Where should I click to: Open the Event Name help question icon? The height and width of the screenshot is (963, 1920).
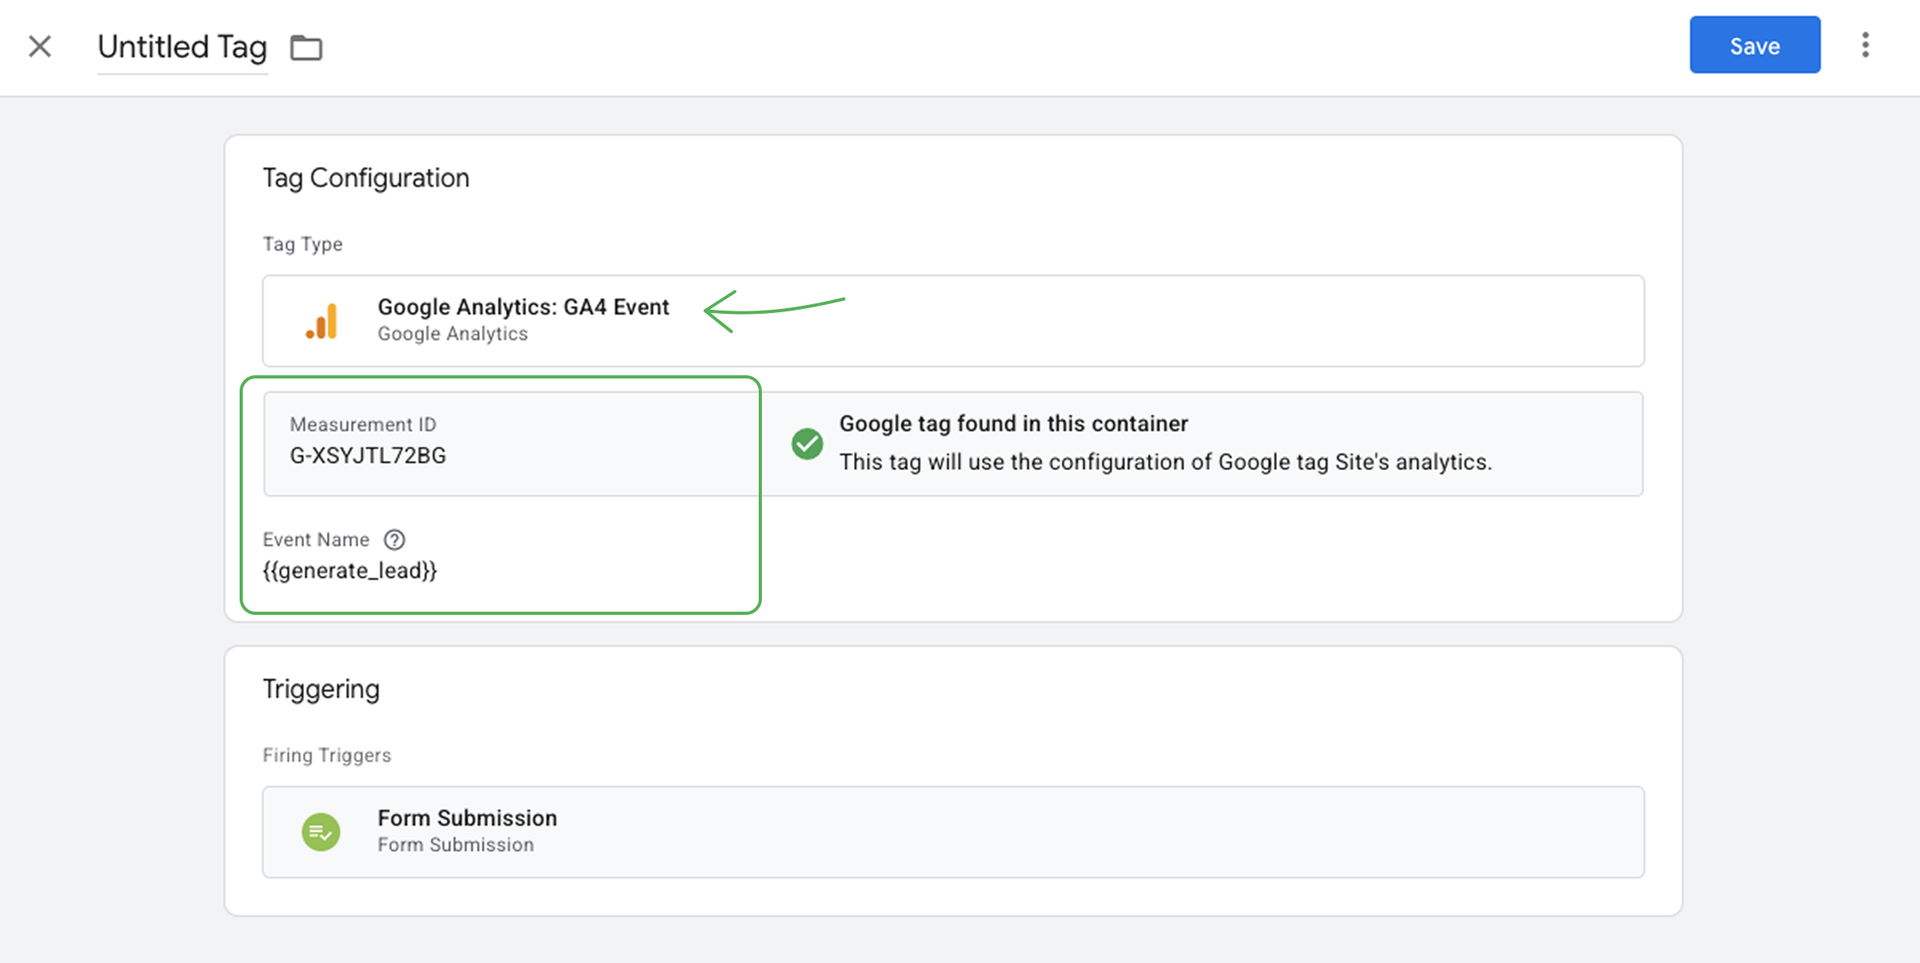[x=395, y=540]
